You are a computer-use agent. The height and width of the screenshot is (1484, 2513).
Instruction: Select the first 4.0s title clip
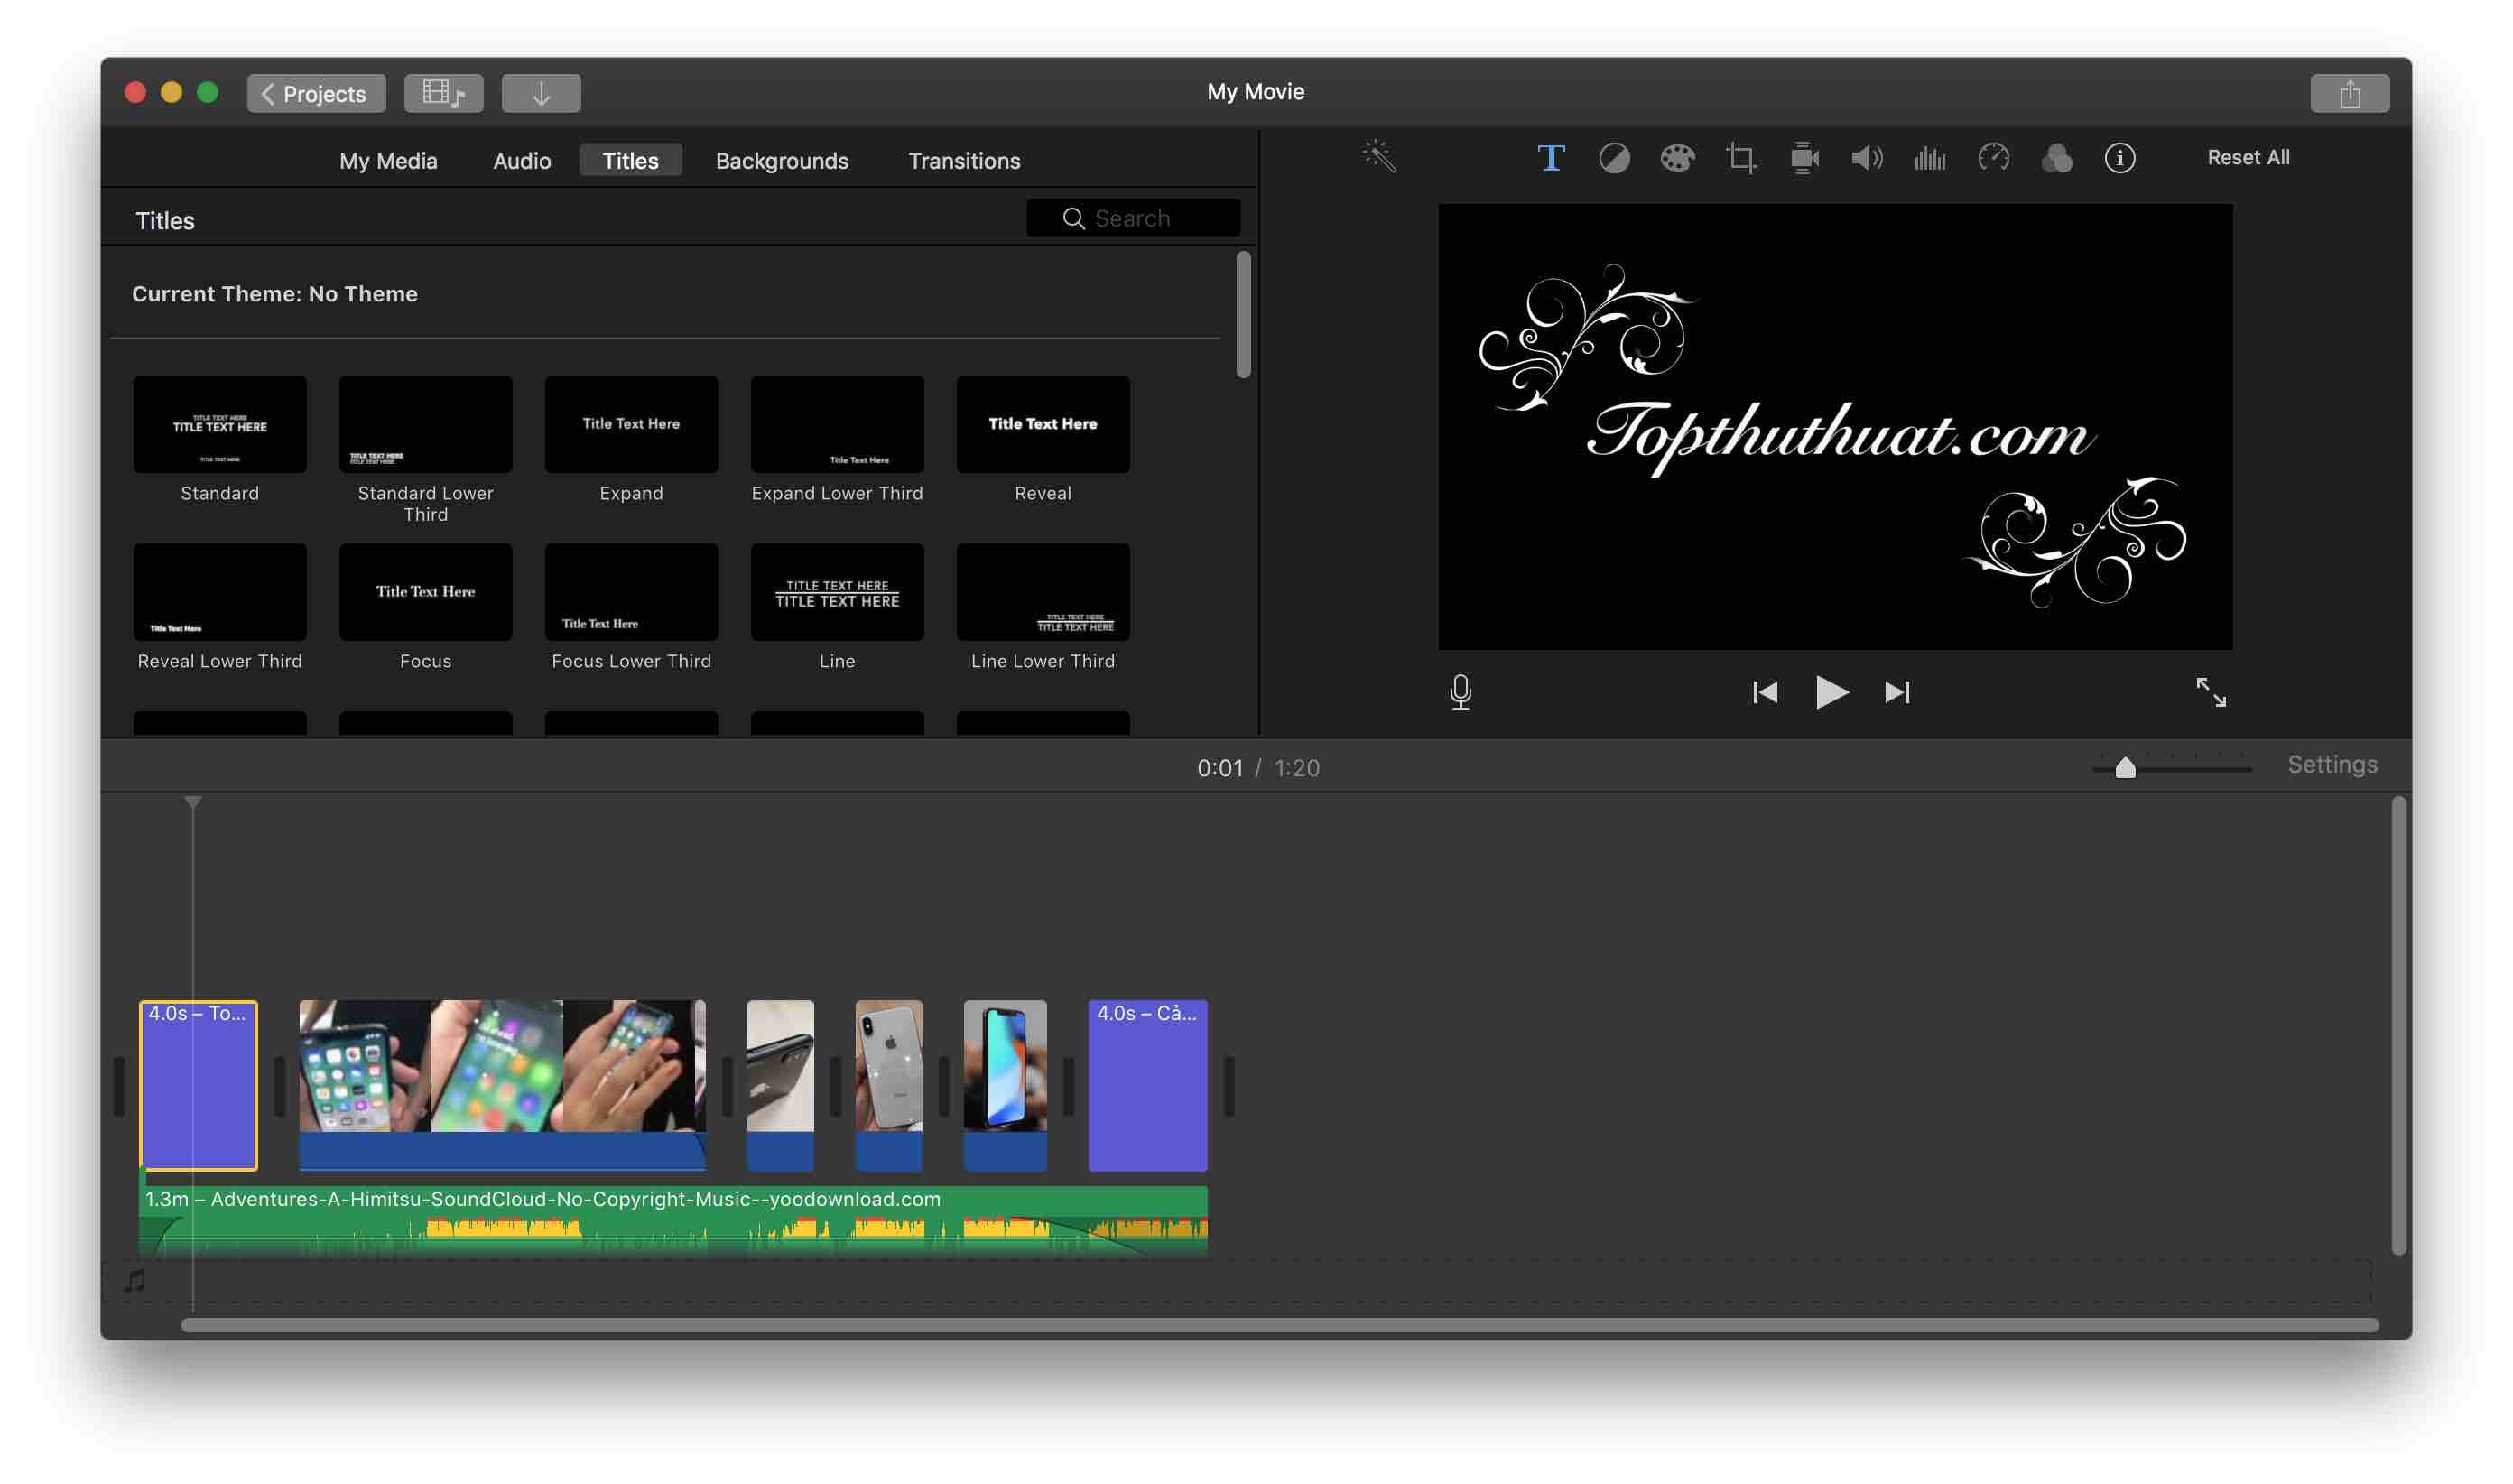coord(198,1085)
